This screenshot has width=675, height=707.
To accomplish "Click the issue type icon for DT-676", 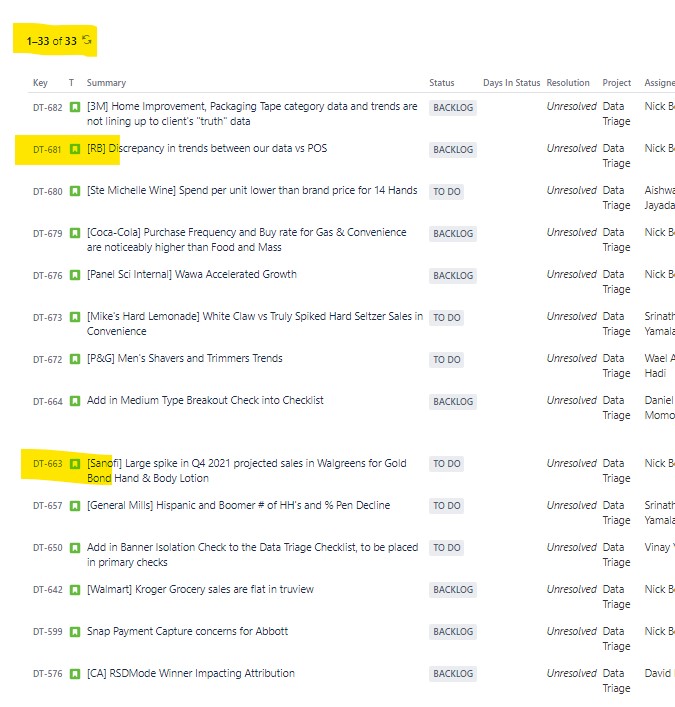I will 75,275.
